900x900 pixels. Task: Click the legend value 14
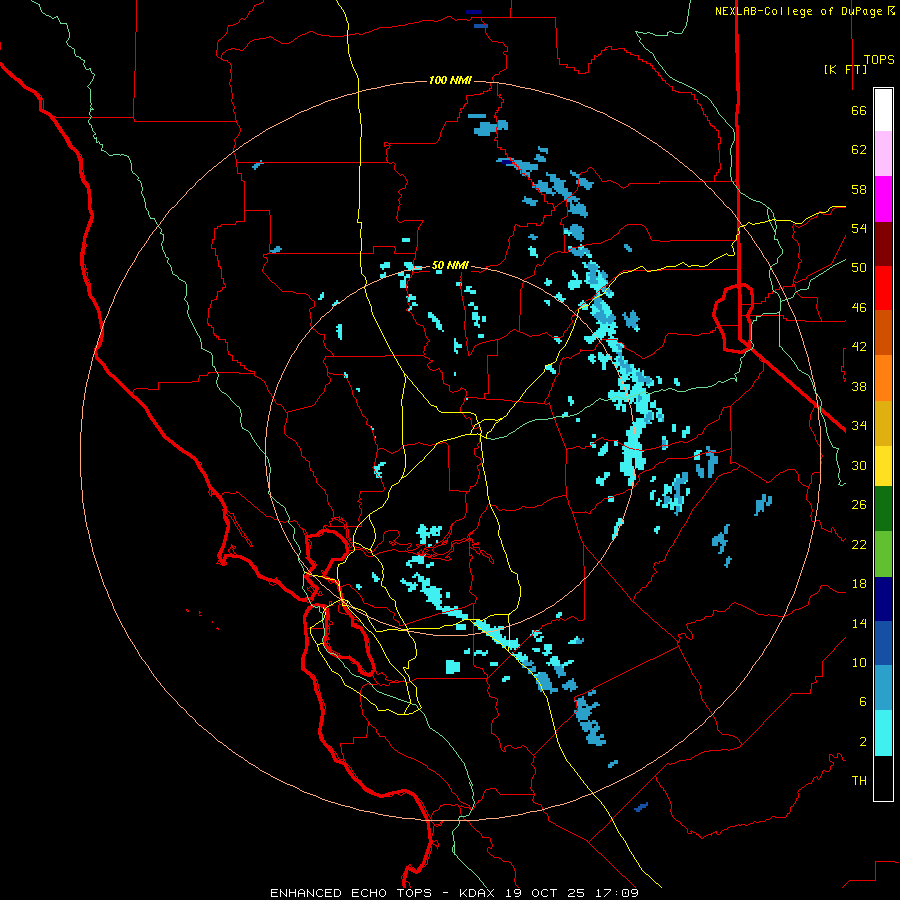click(859, 624)
